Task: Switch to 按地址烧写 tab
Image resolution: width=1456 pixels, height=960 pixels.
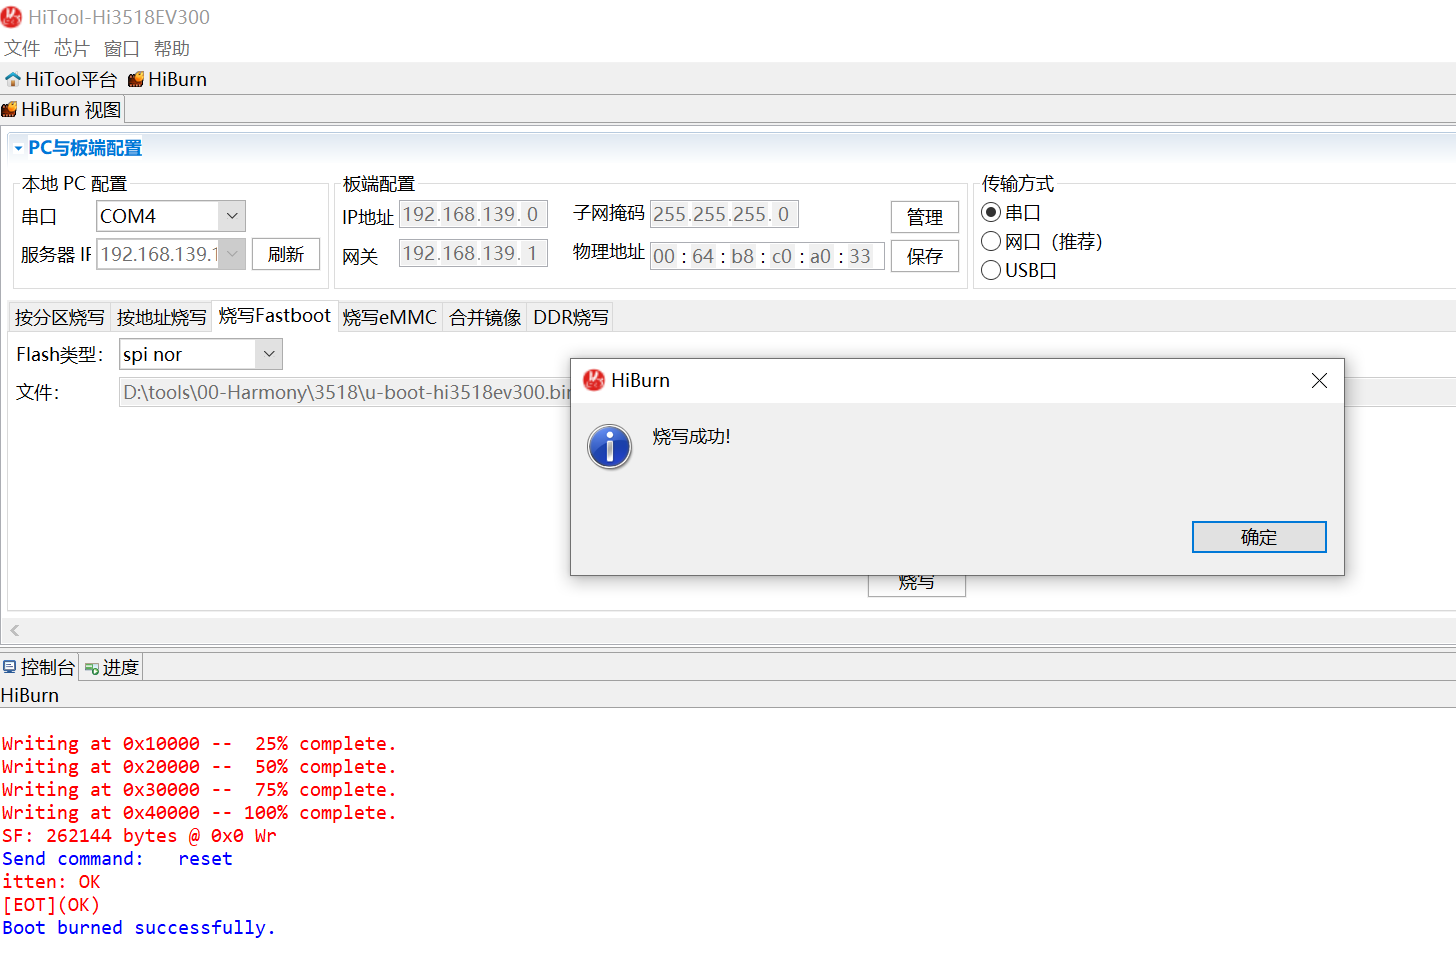Action: (161, 317)
